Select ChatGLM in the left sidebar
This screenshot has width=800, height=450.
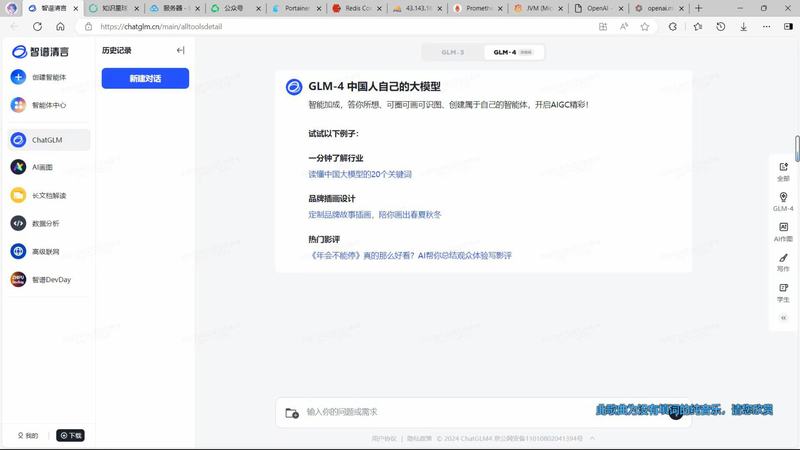pos(49,140)
